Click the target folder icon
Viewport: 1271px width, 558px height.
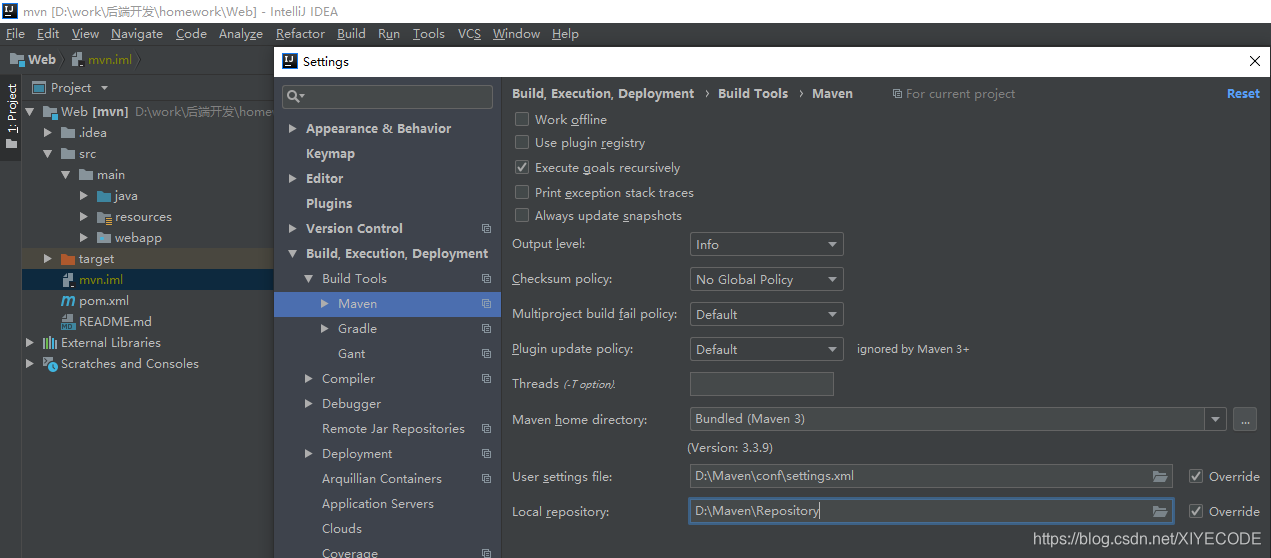tap(68, 259)
